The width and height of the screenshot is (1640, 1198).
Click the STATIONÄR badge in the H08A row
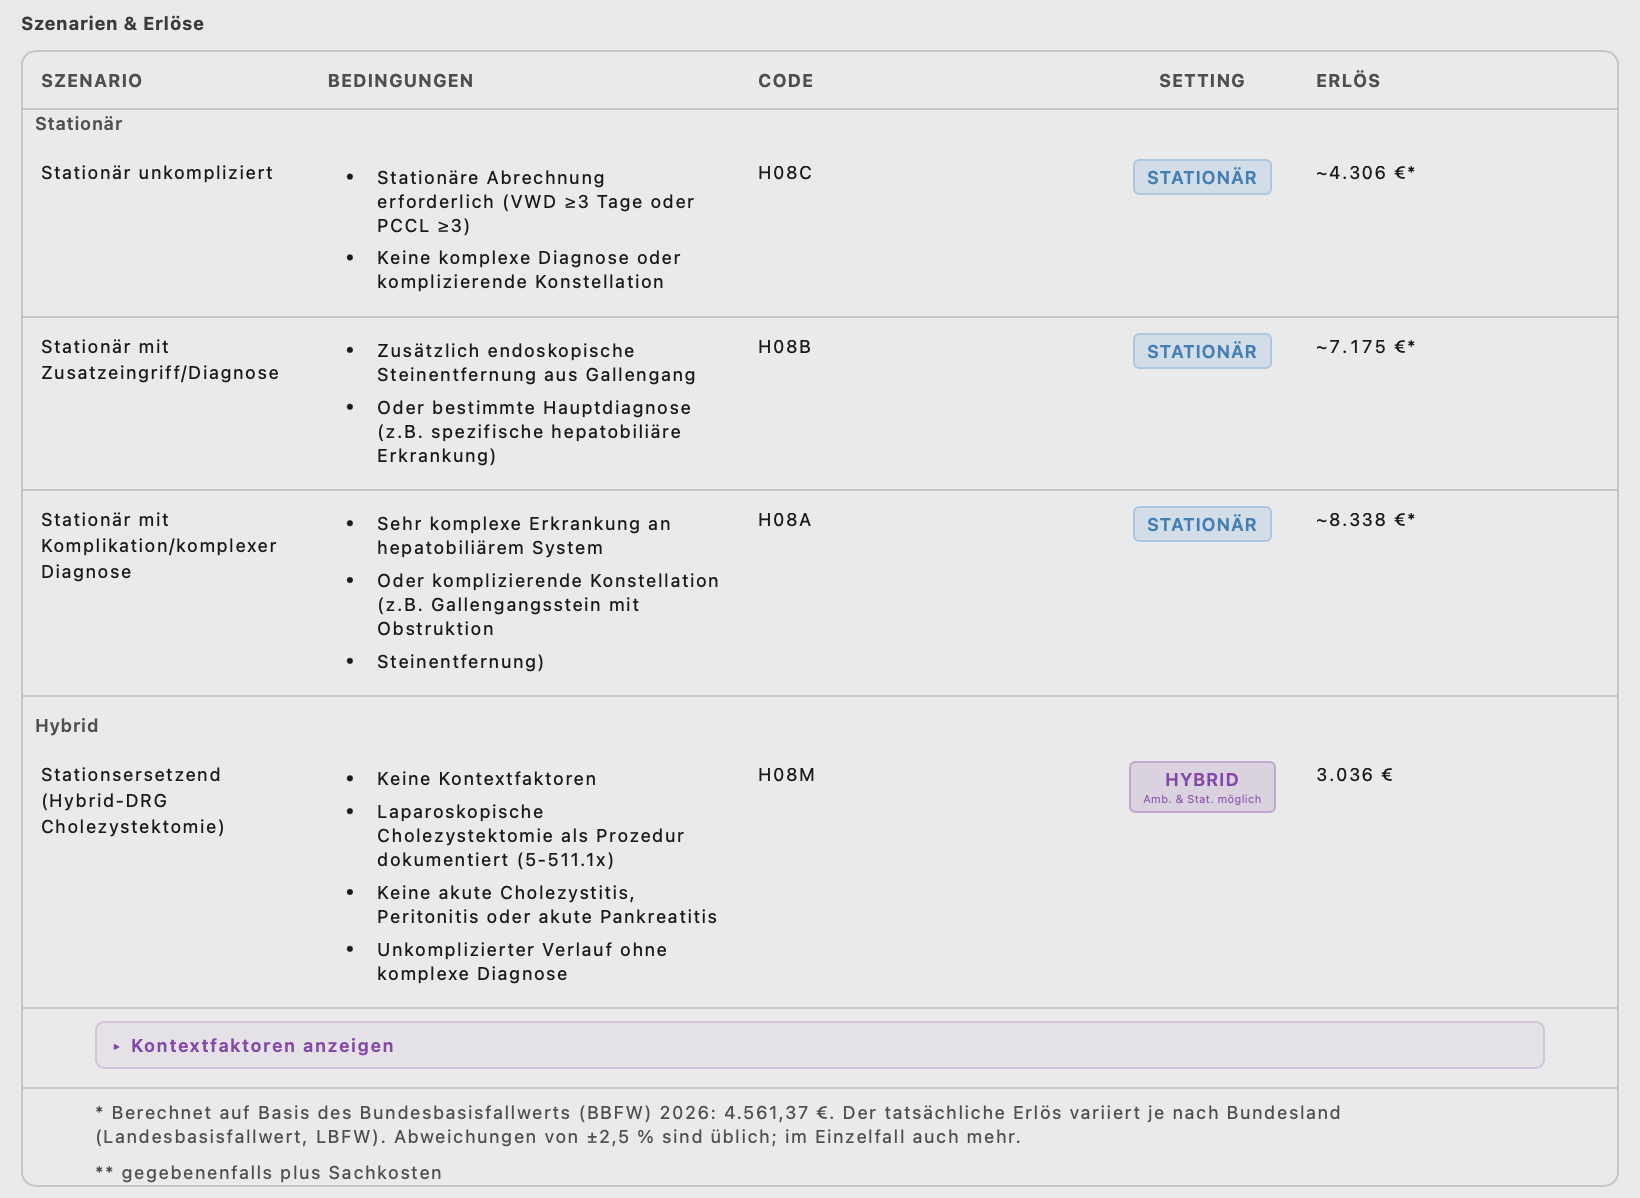click(1201, 524)
